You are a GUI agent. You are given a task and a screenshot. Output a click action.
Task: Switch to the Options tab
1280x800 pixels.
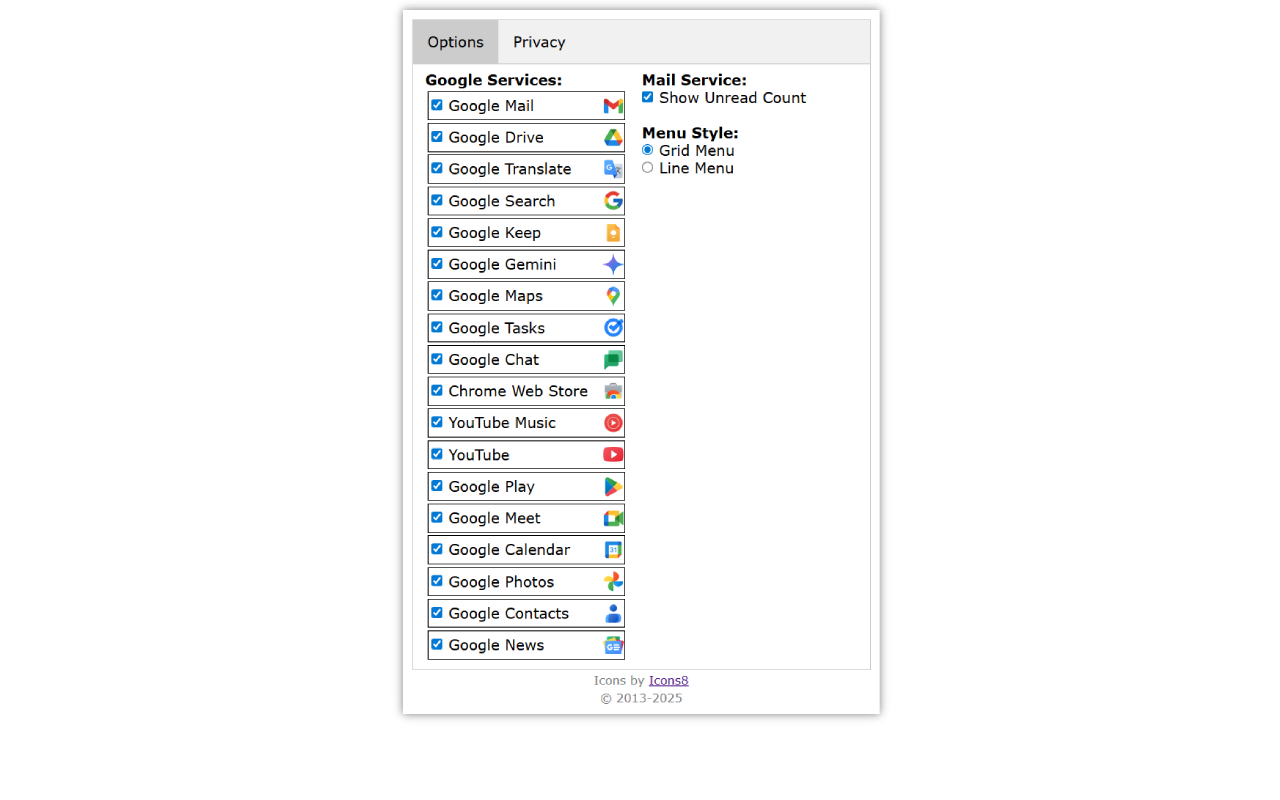tap(456, 42)
